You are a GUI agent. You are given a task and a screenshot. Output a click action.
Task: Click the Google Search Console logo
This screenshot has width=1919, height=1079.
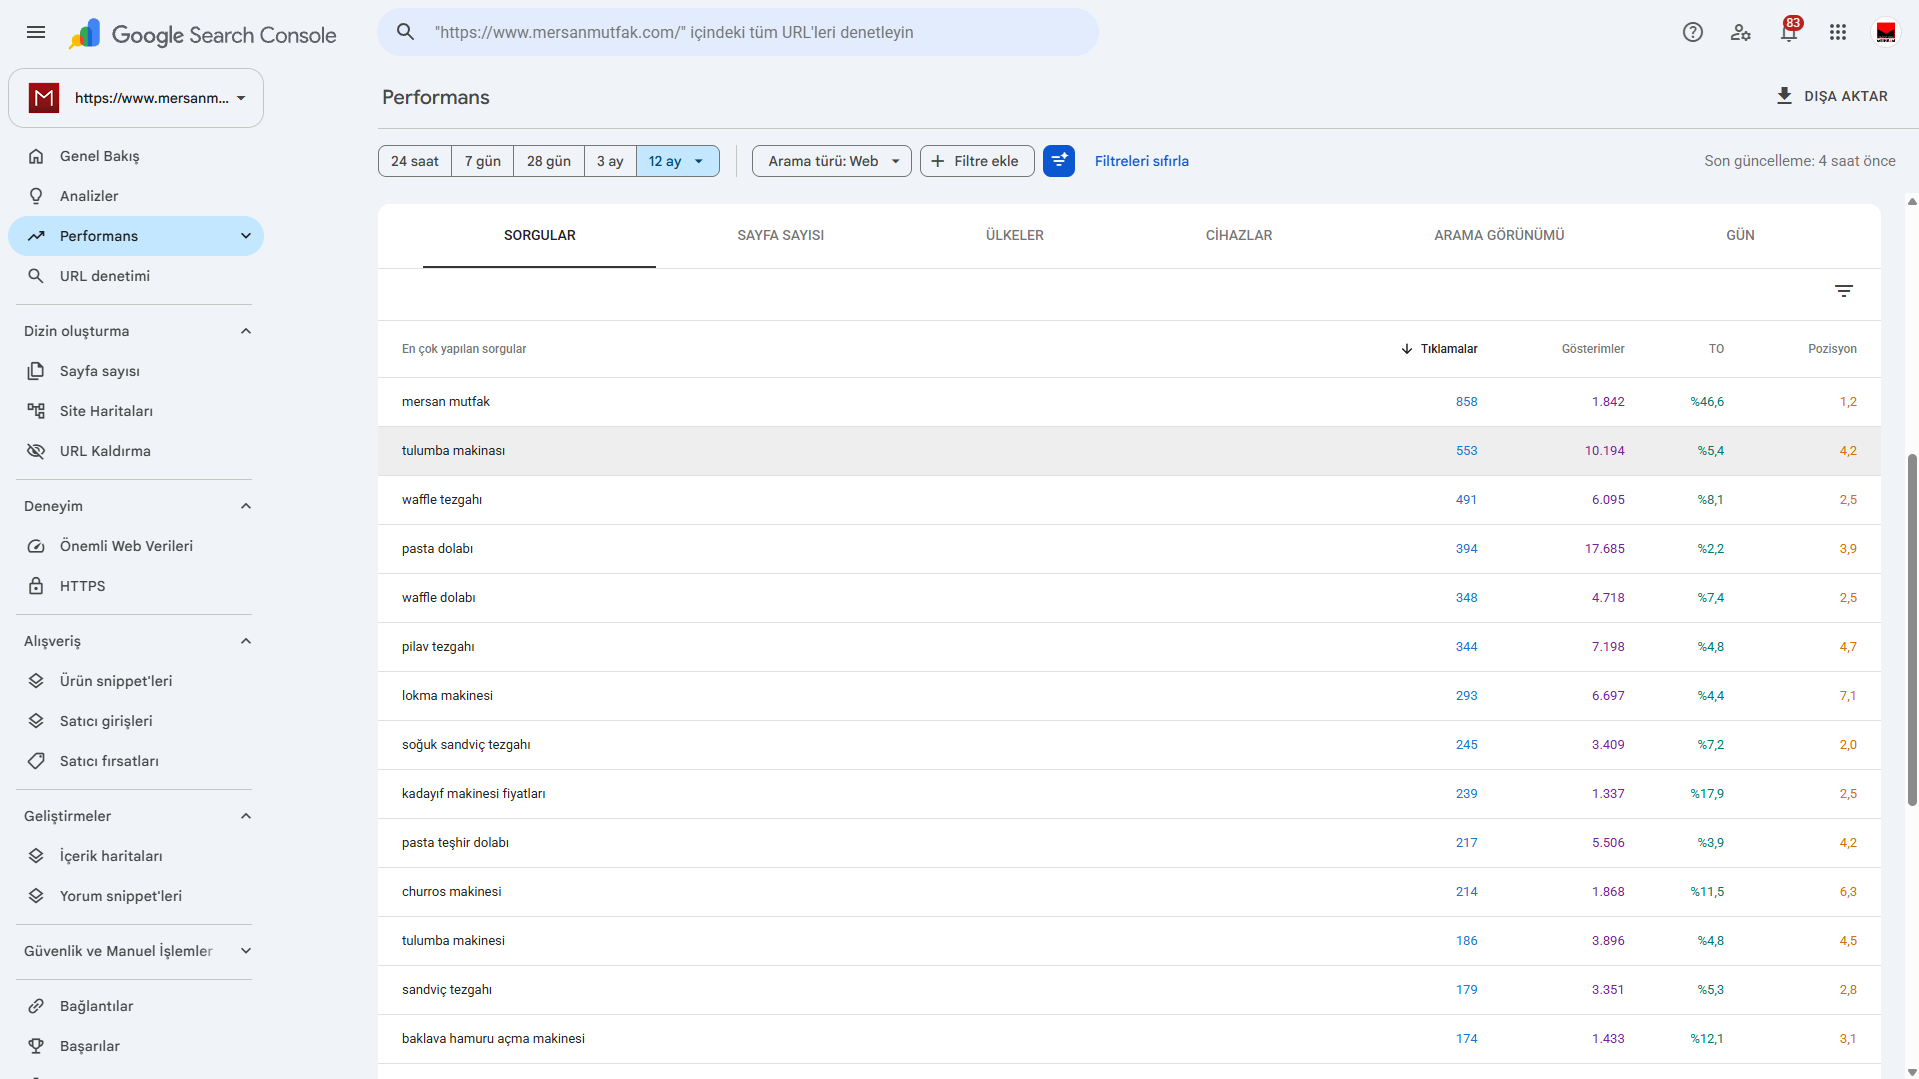[x=203, y=34]
